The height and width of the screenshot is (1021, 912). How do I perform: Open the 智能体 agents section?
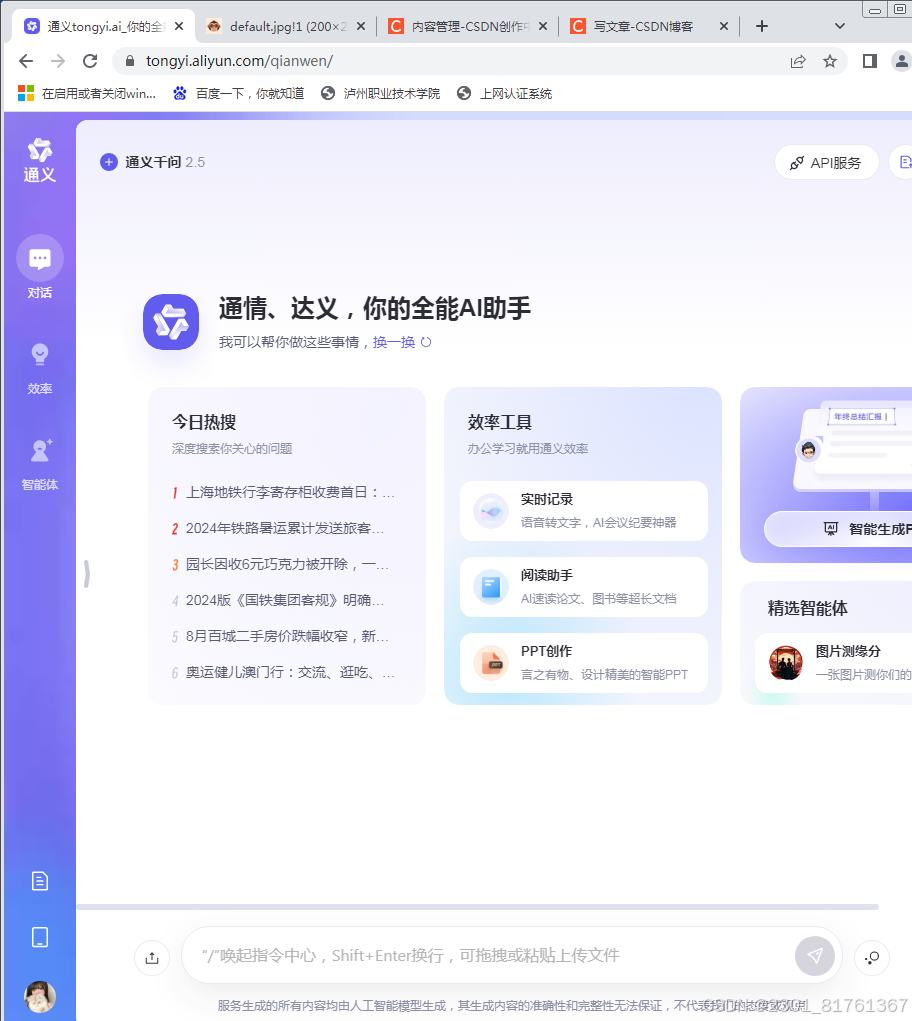[40, 465]
